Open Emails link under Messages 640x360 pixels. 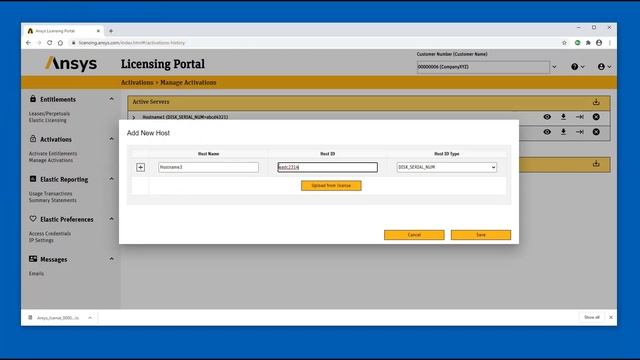[x=36, y=274]
